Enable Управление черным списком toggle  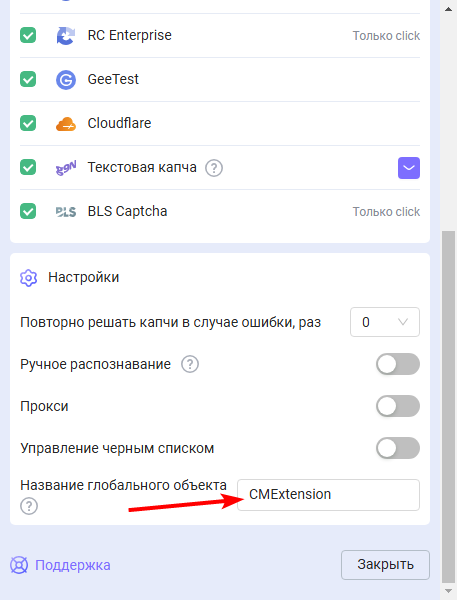pos(398,448)
